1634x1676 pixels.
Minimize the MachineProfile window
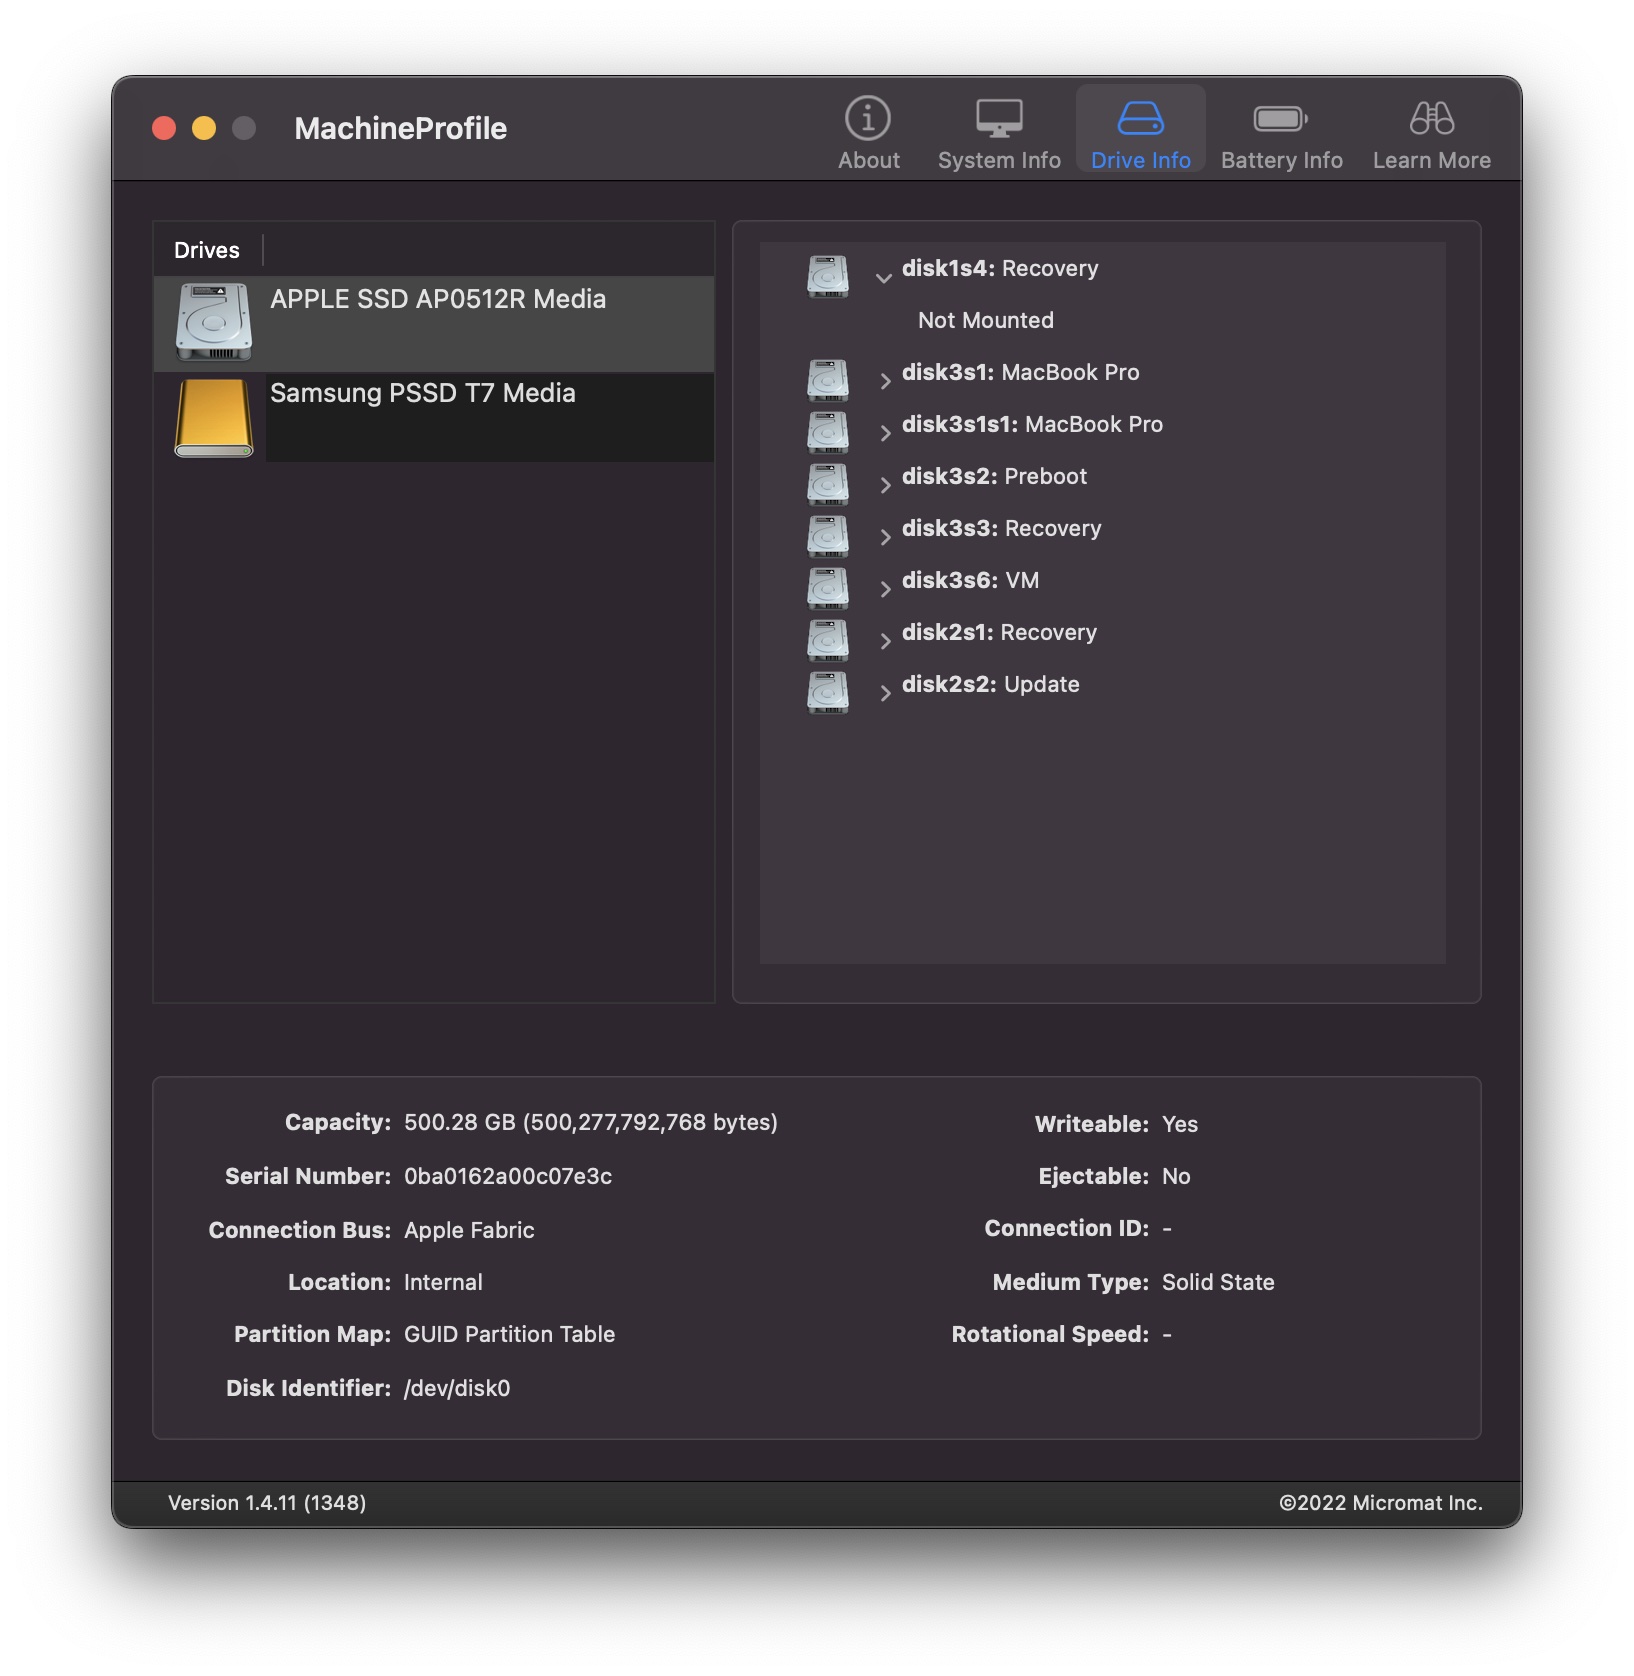pyautogui.click(x=204, y=128)
